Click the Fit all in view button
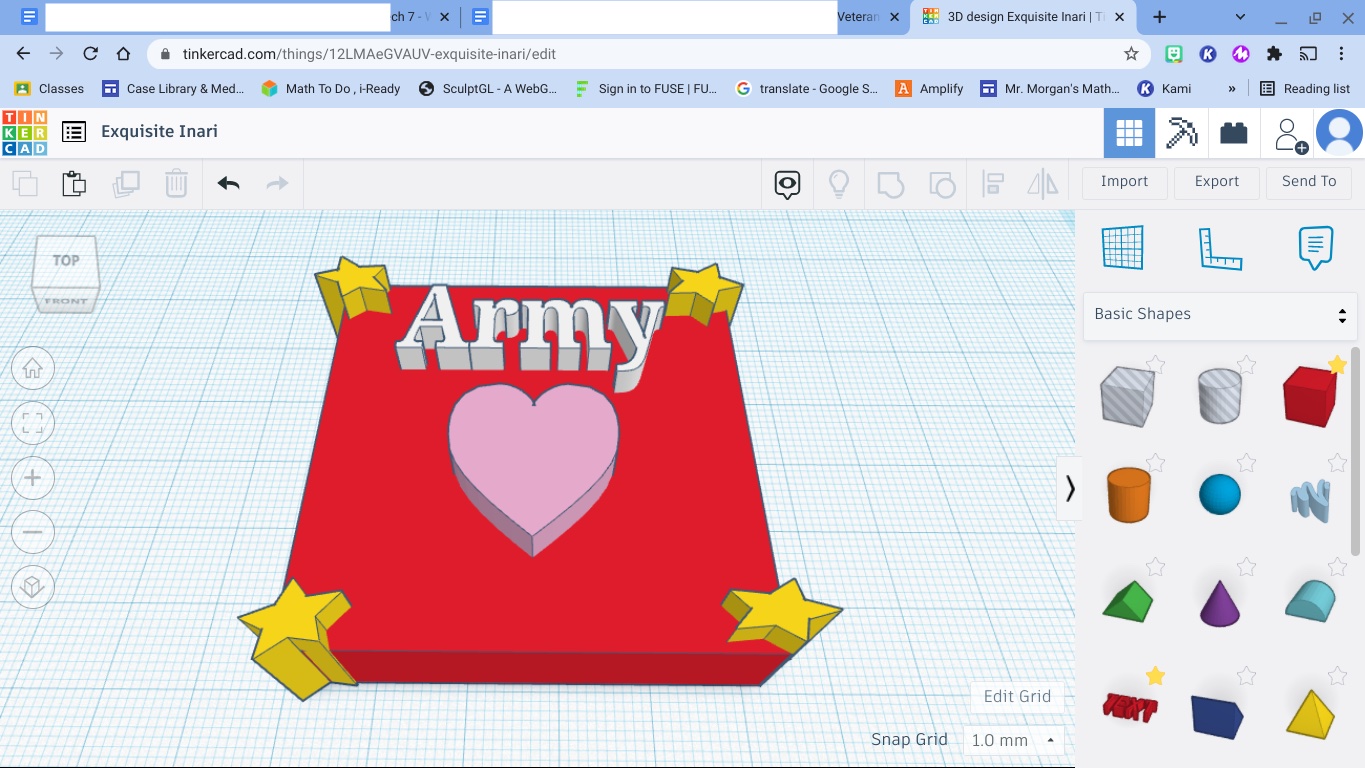The height and width of the screenshot is (768, 1365). tap(32, 423)
